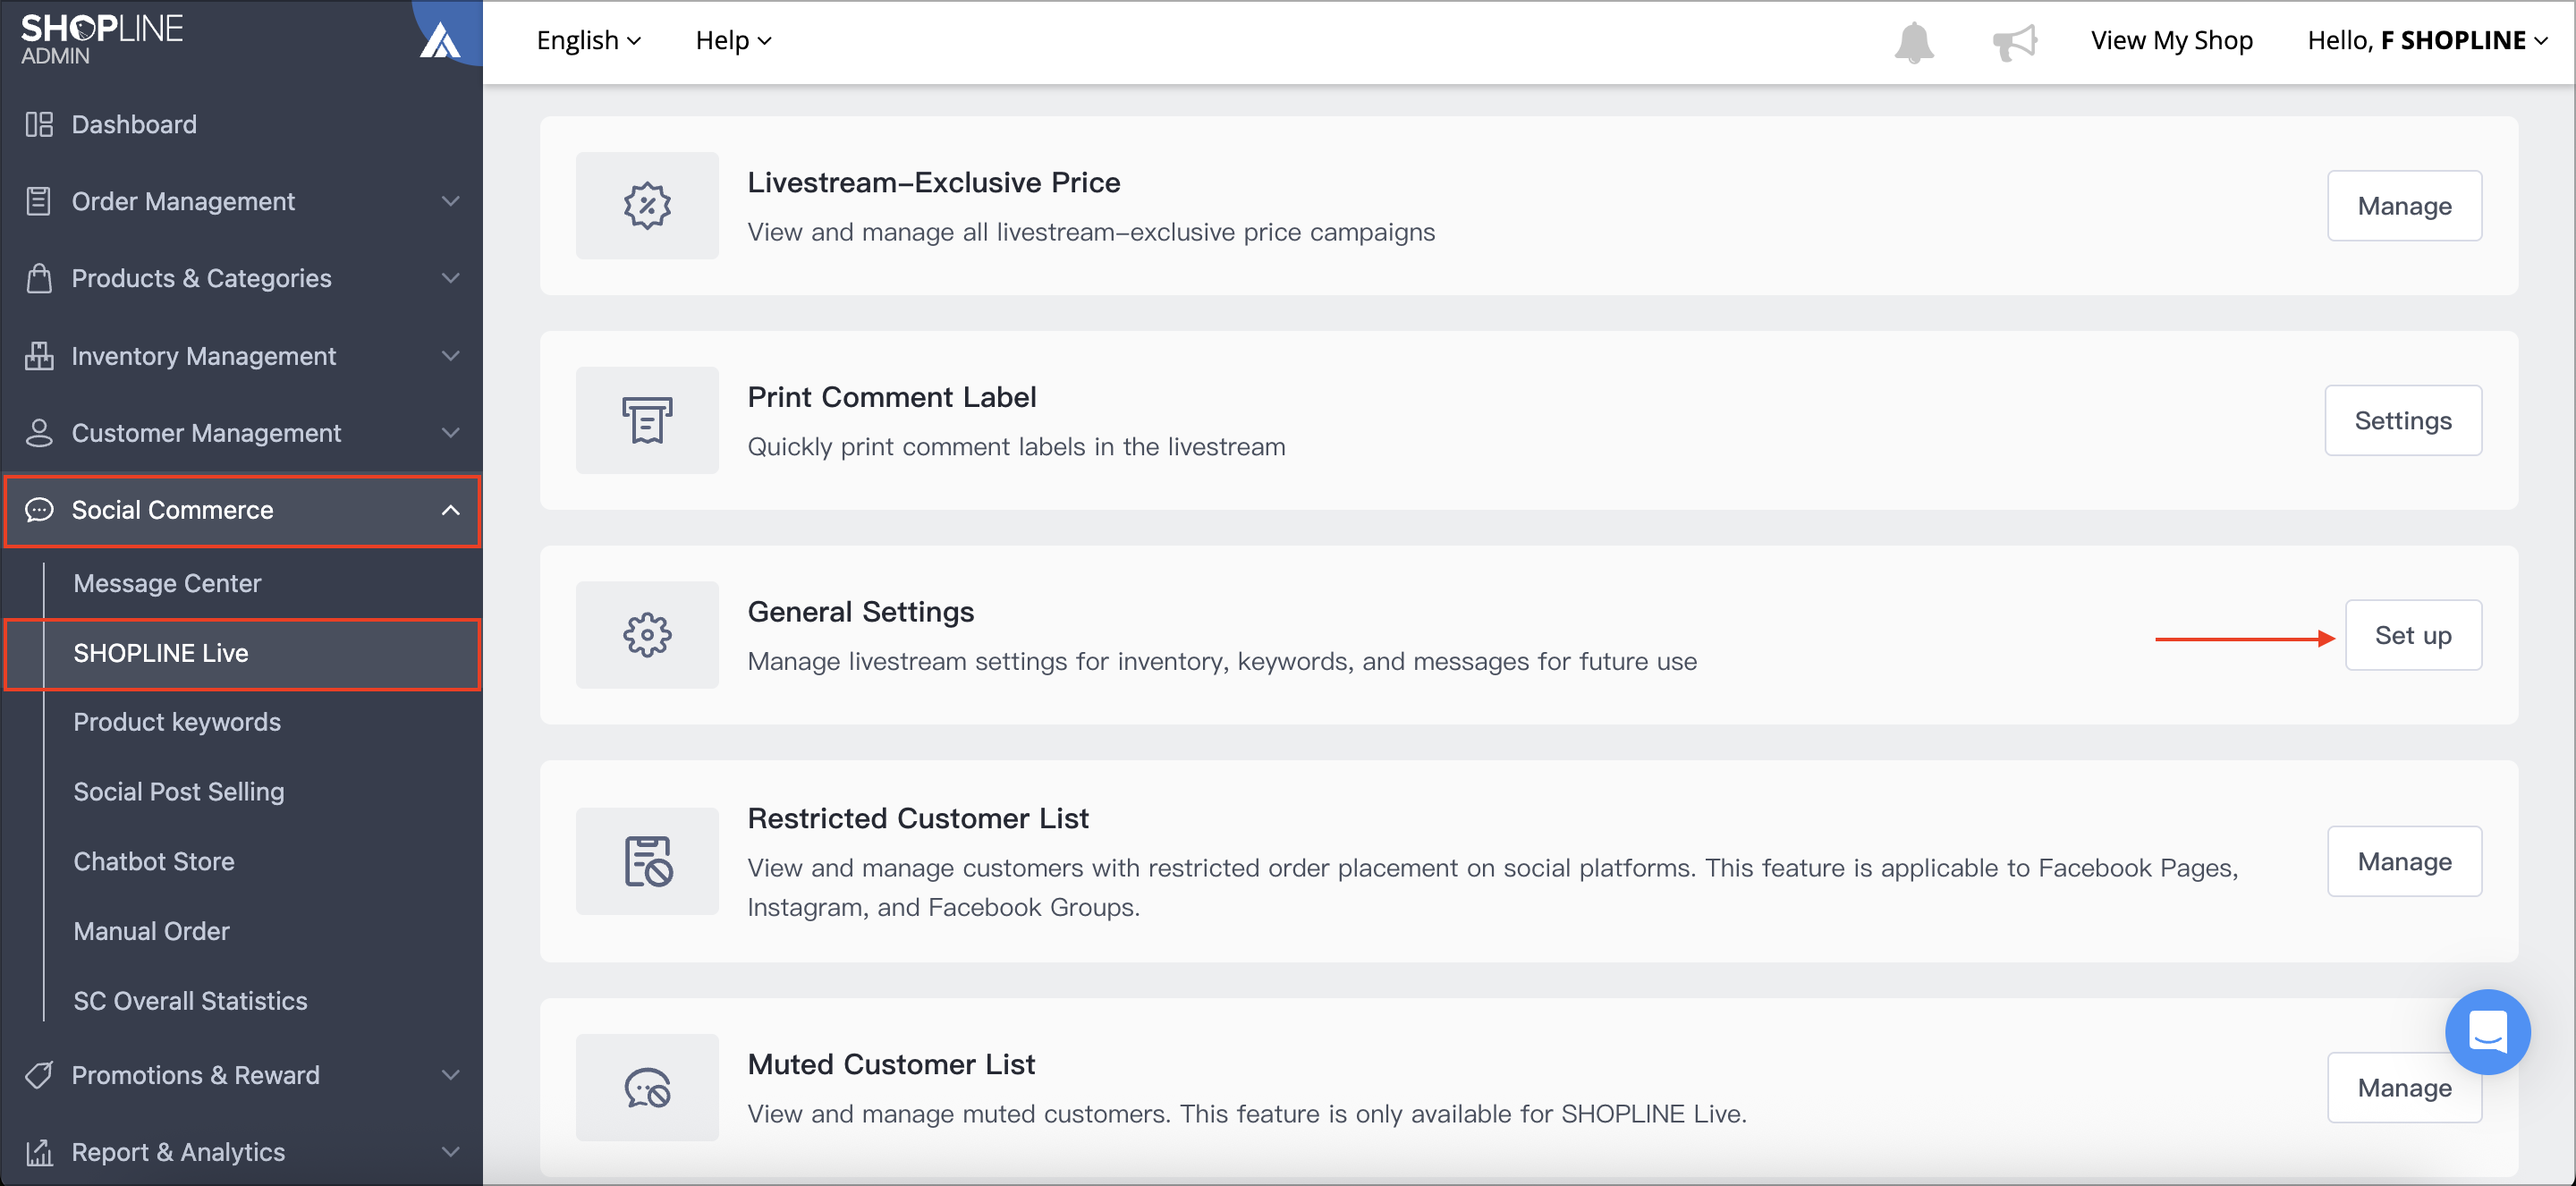
Task: Click the Livestream-Exclusive Price percent badge icon
Action: 647,206
